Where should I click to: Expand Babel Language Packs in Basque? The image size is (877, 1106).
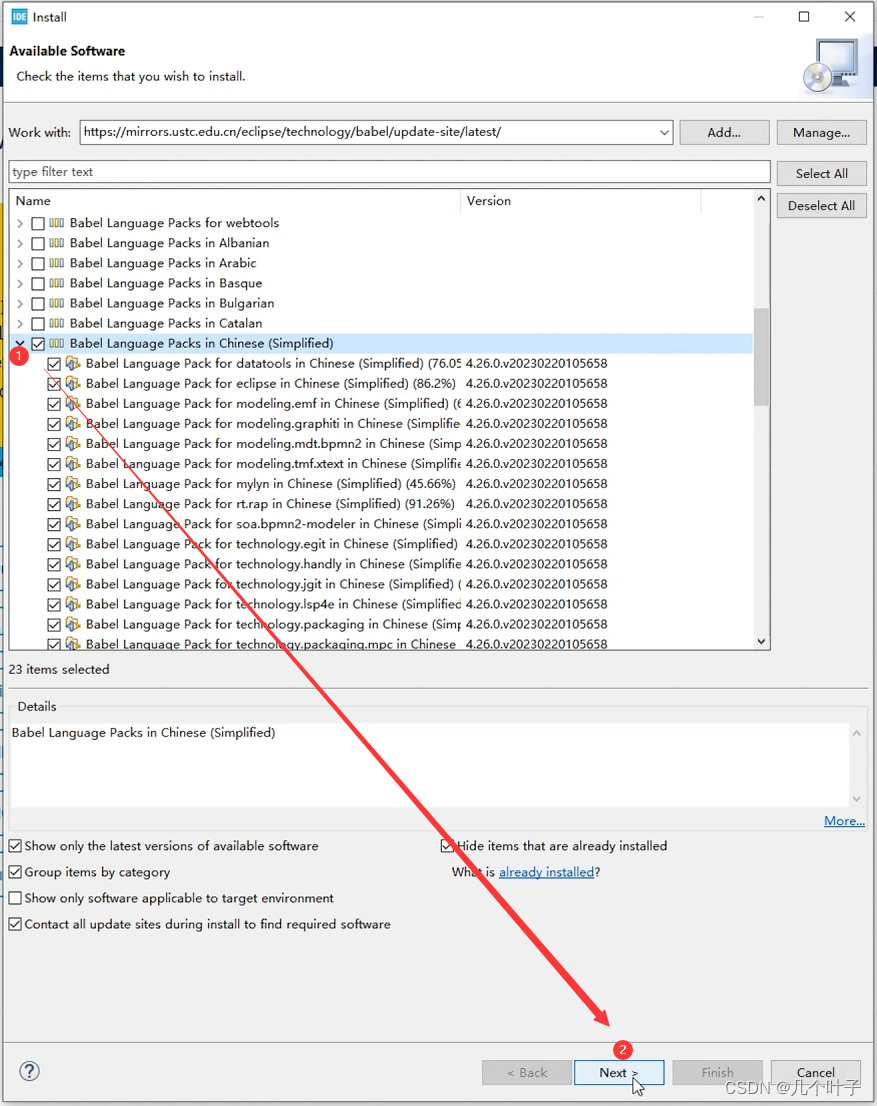tap(20, 284)
